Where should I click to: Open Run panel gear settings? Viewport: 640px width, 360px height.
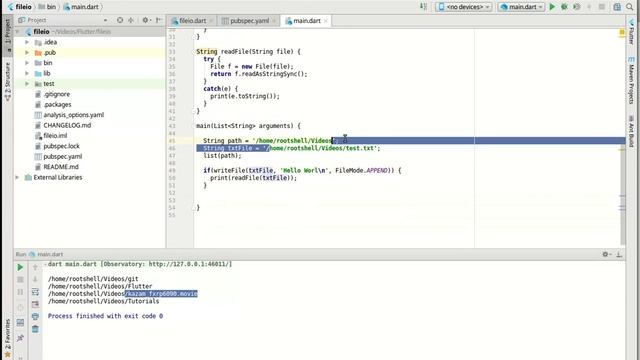click(606, 254)
